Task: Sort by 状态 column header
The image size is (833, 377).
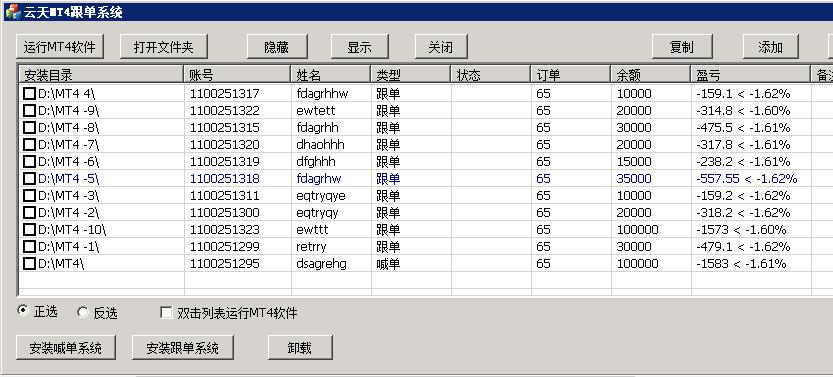Action: pyautogui.click(x=491, y=75)
